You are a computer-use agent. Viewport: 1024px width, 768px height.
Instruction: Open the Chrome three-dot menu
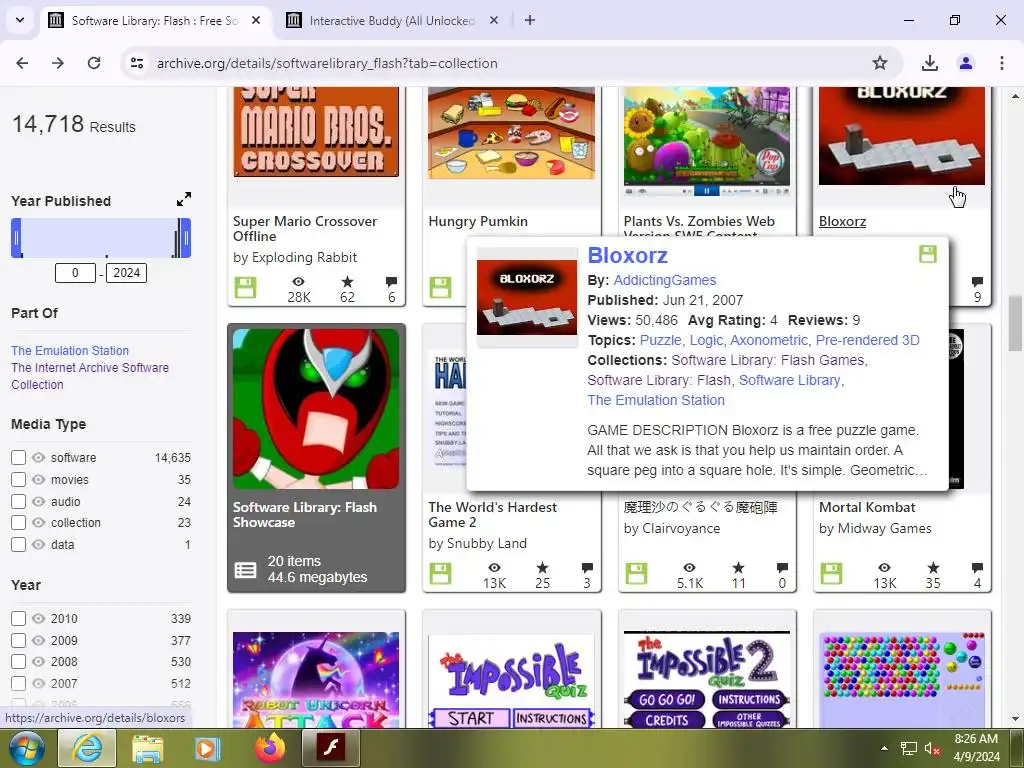[1001, 63]
